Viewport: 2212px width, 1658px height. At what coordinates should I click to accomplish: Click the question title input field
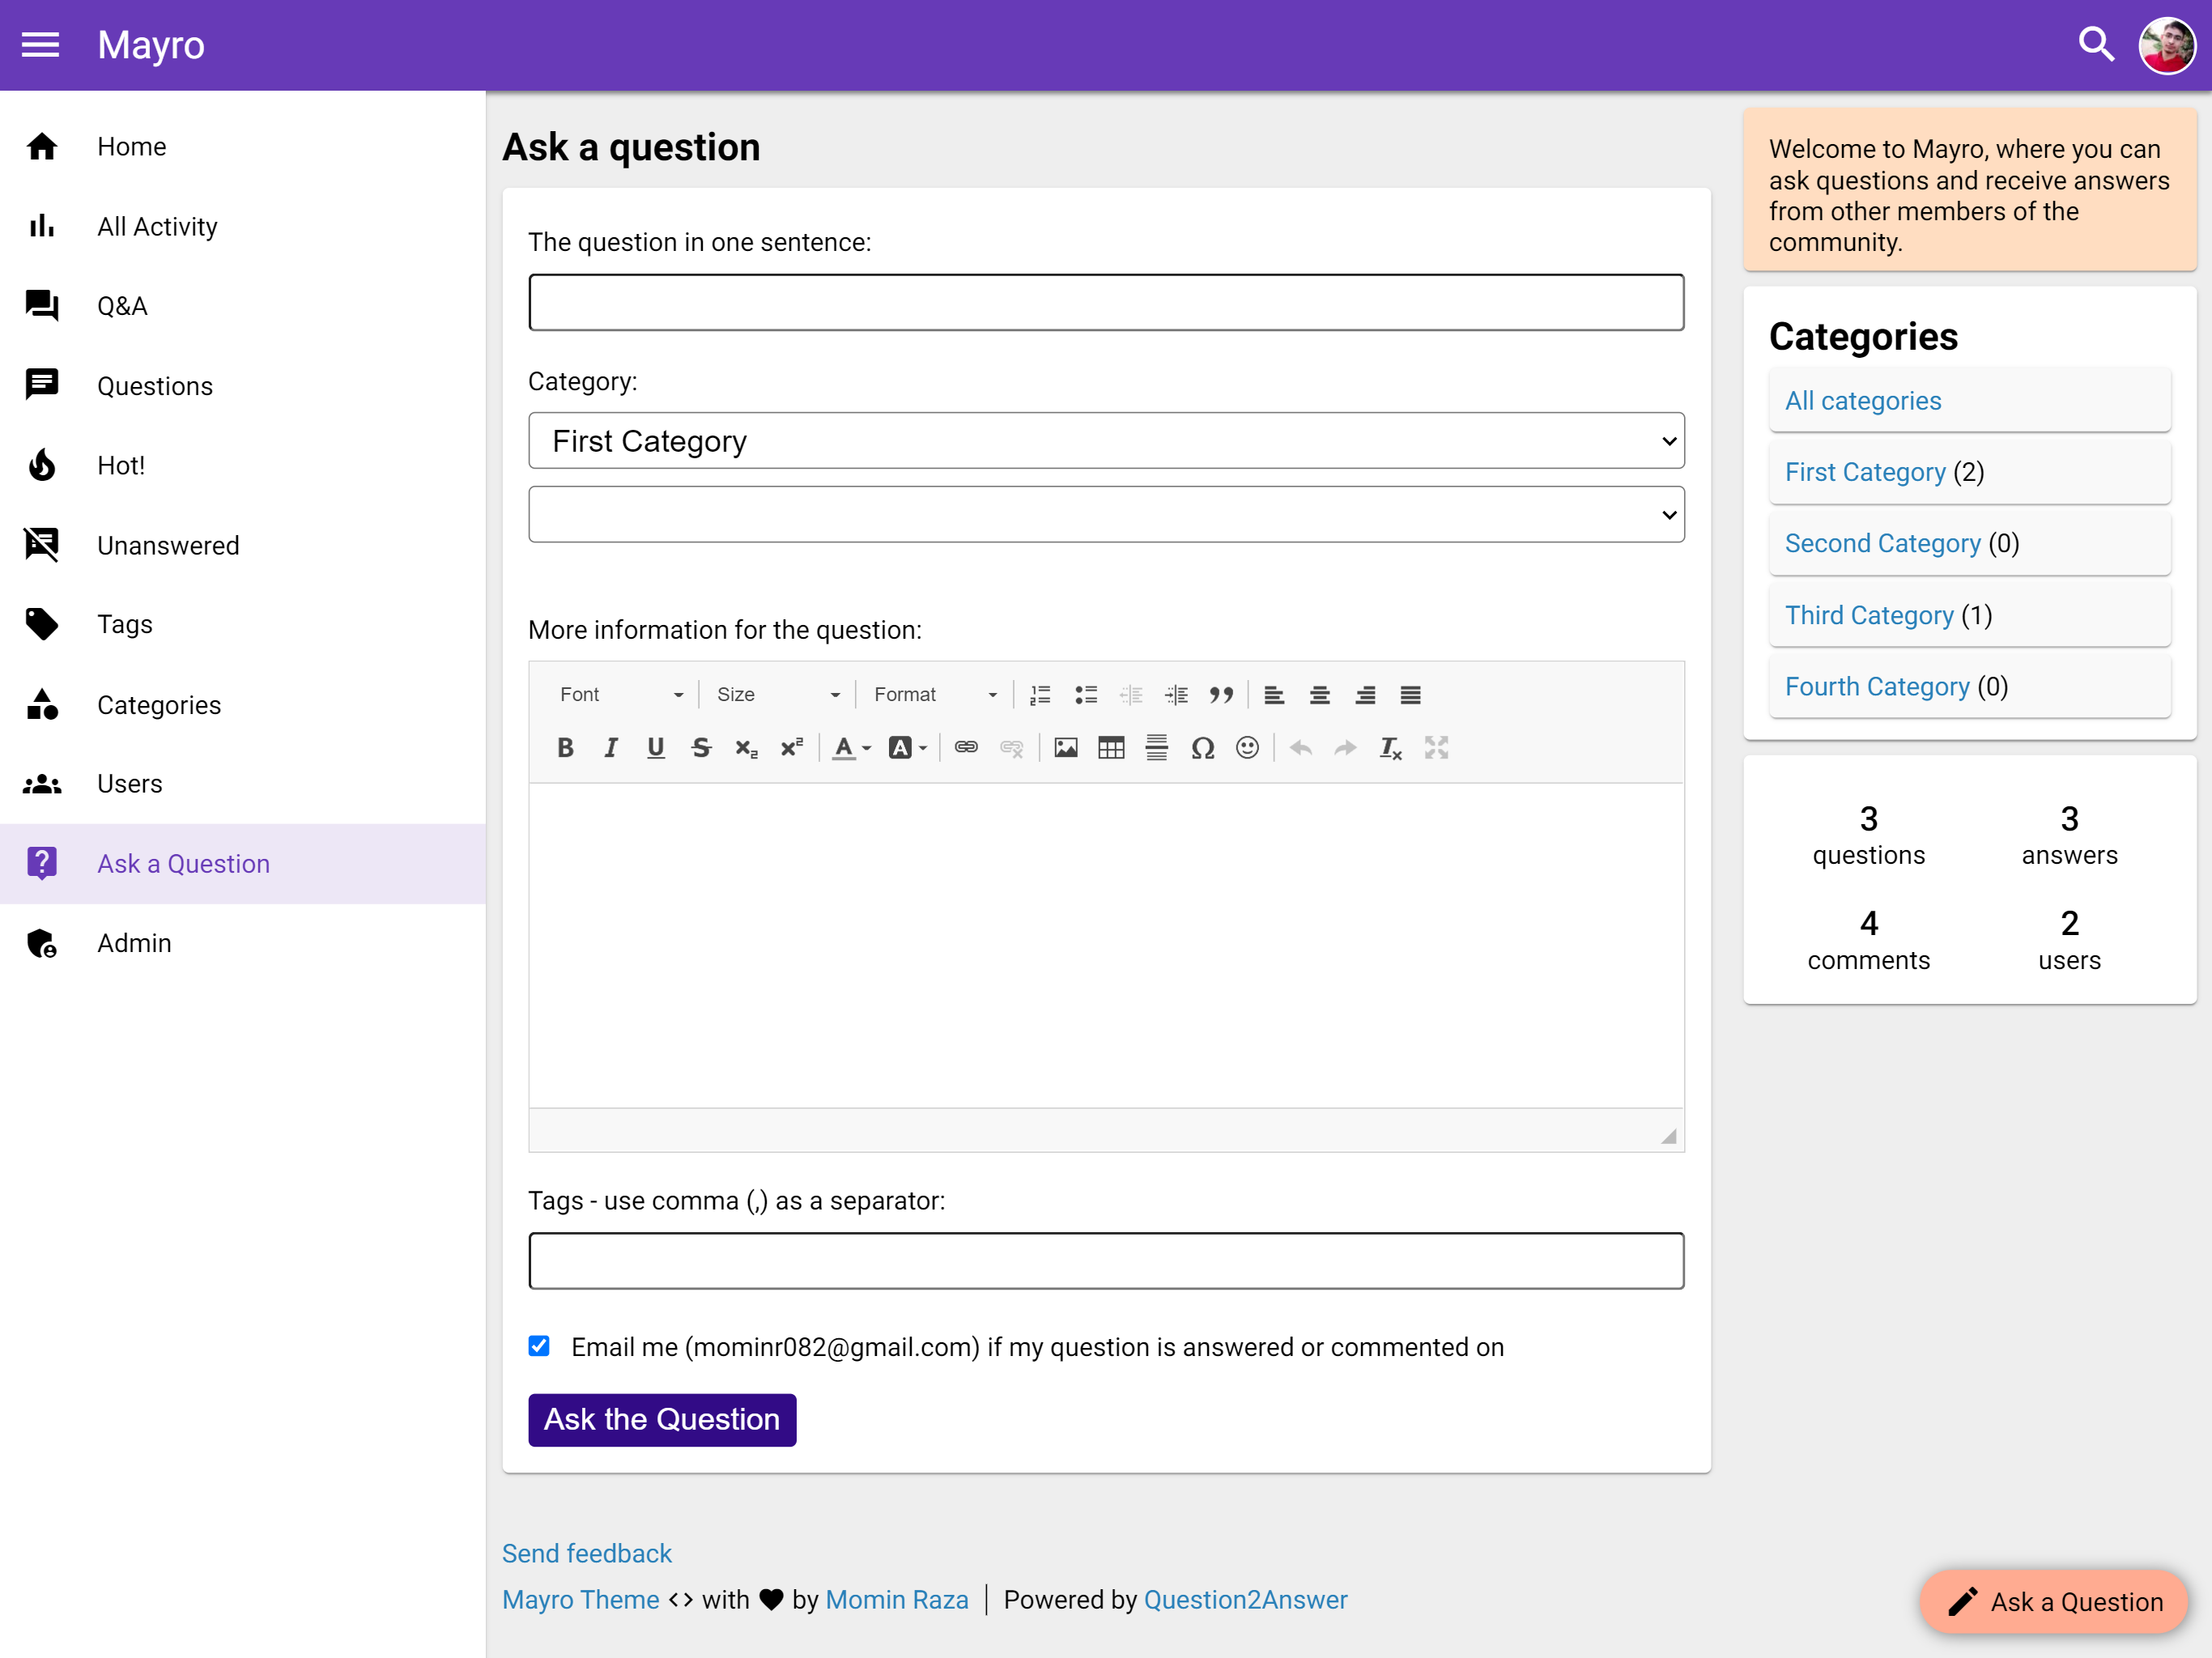[1106, 303]
